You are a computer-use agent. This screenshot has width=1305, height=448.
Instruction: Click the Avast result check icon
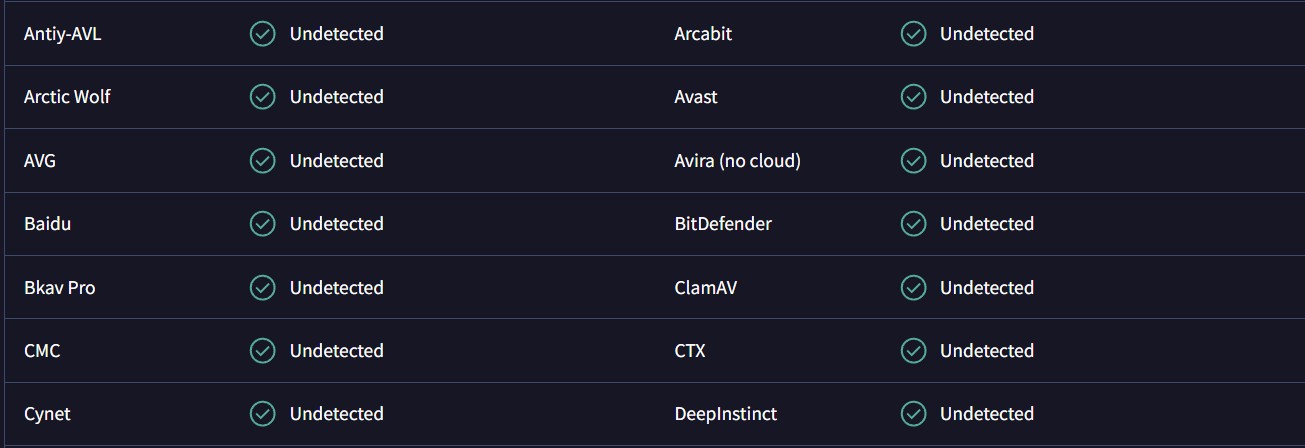913,97
